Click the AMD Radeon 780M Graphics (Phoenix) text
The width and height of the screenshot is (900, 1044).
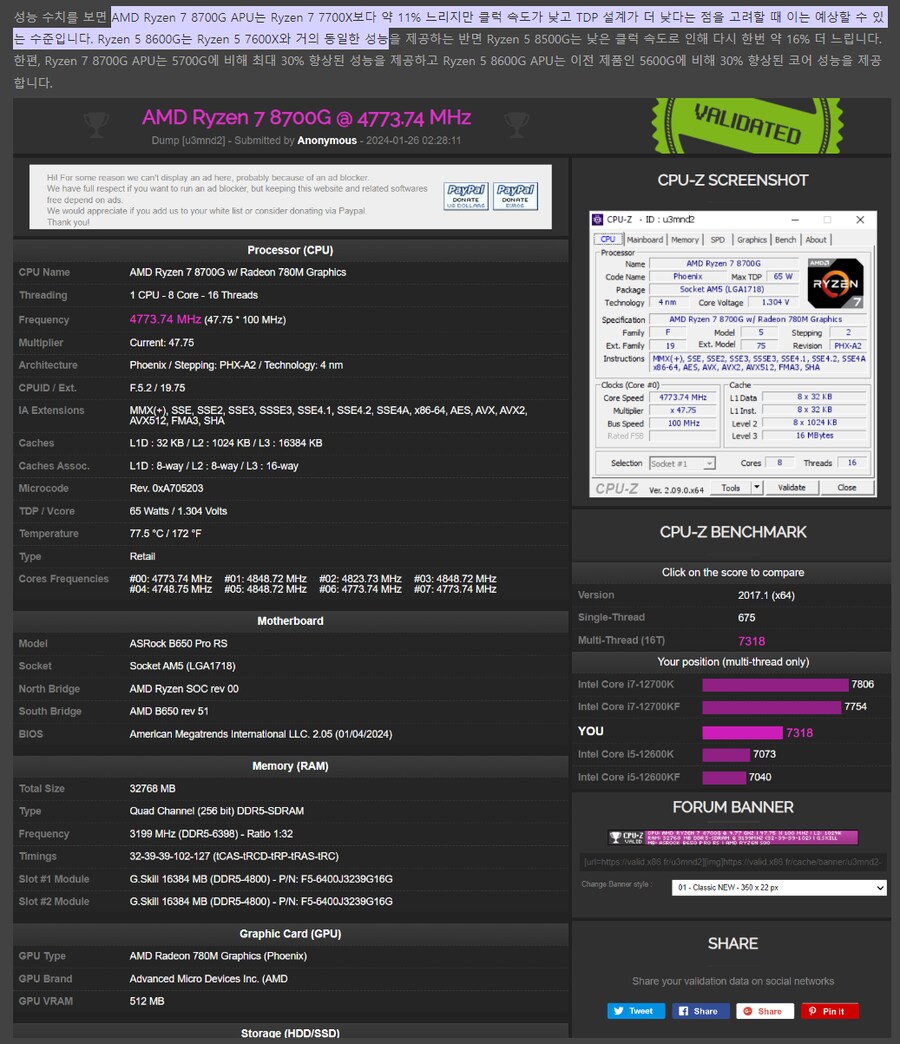coord(218,956)
